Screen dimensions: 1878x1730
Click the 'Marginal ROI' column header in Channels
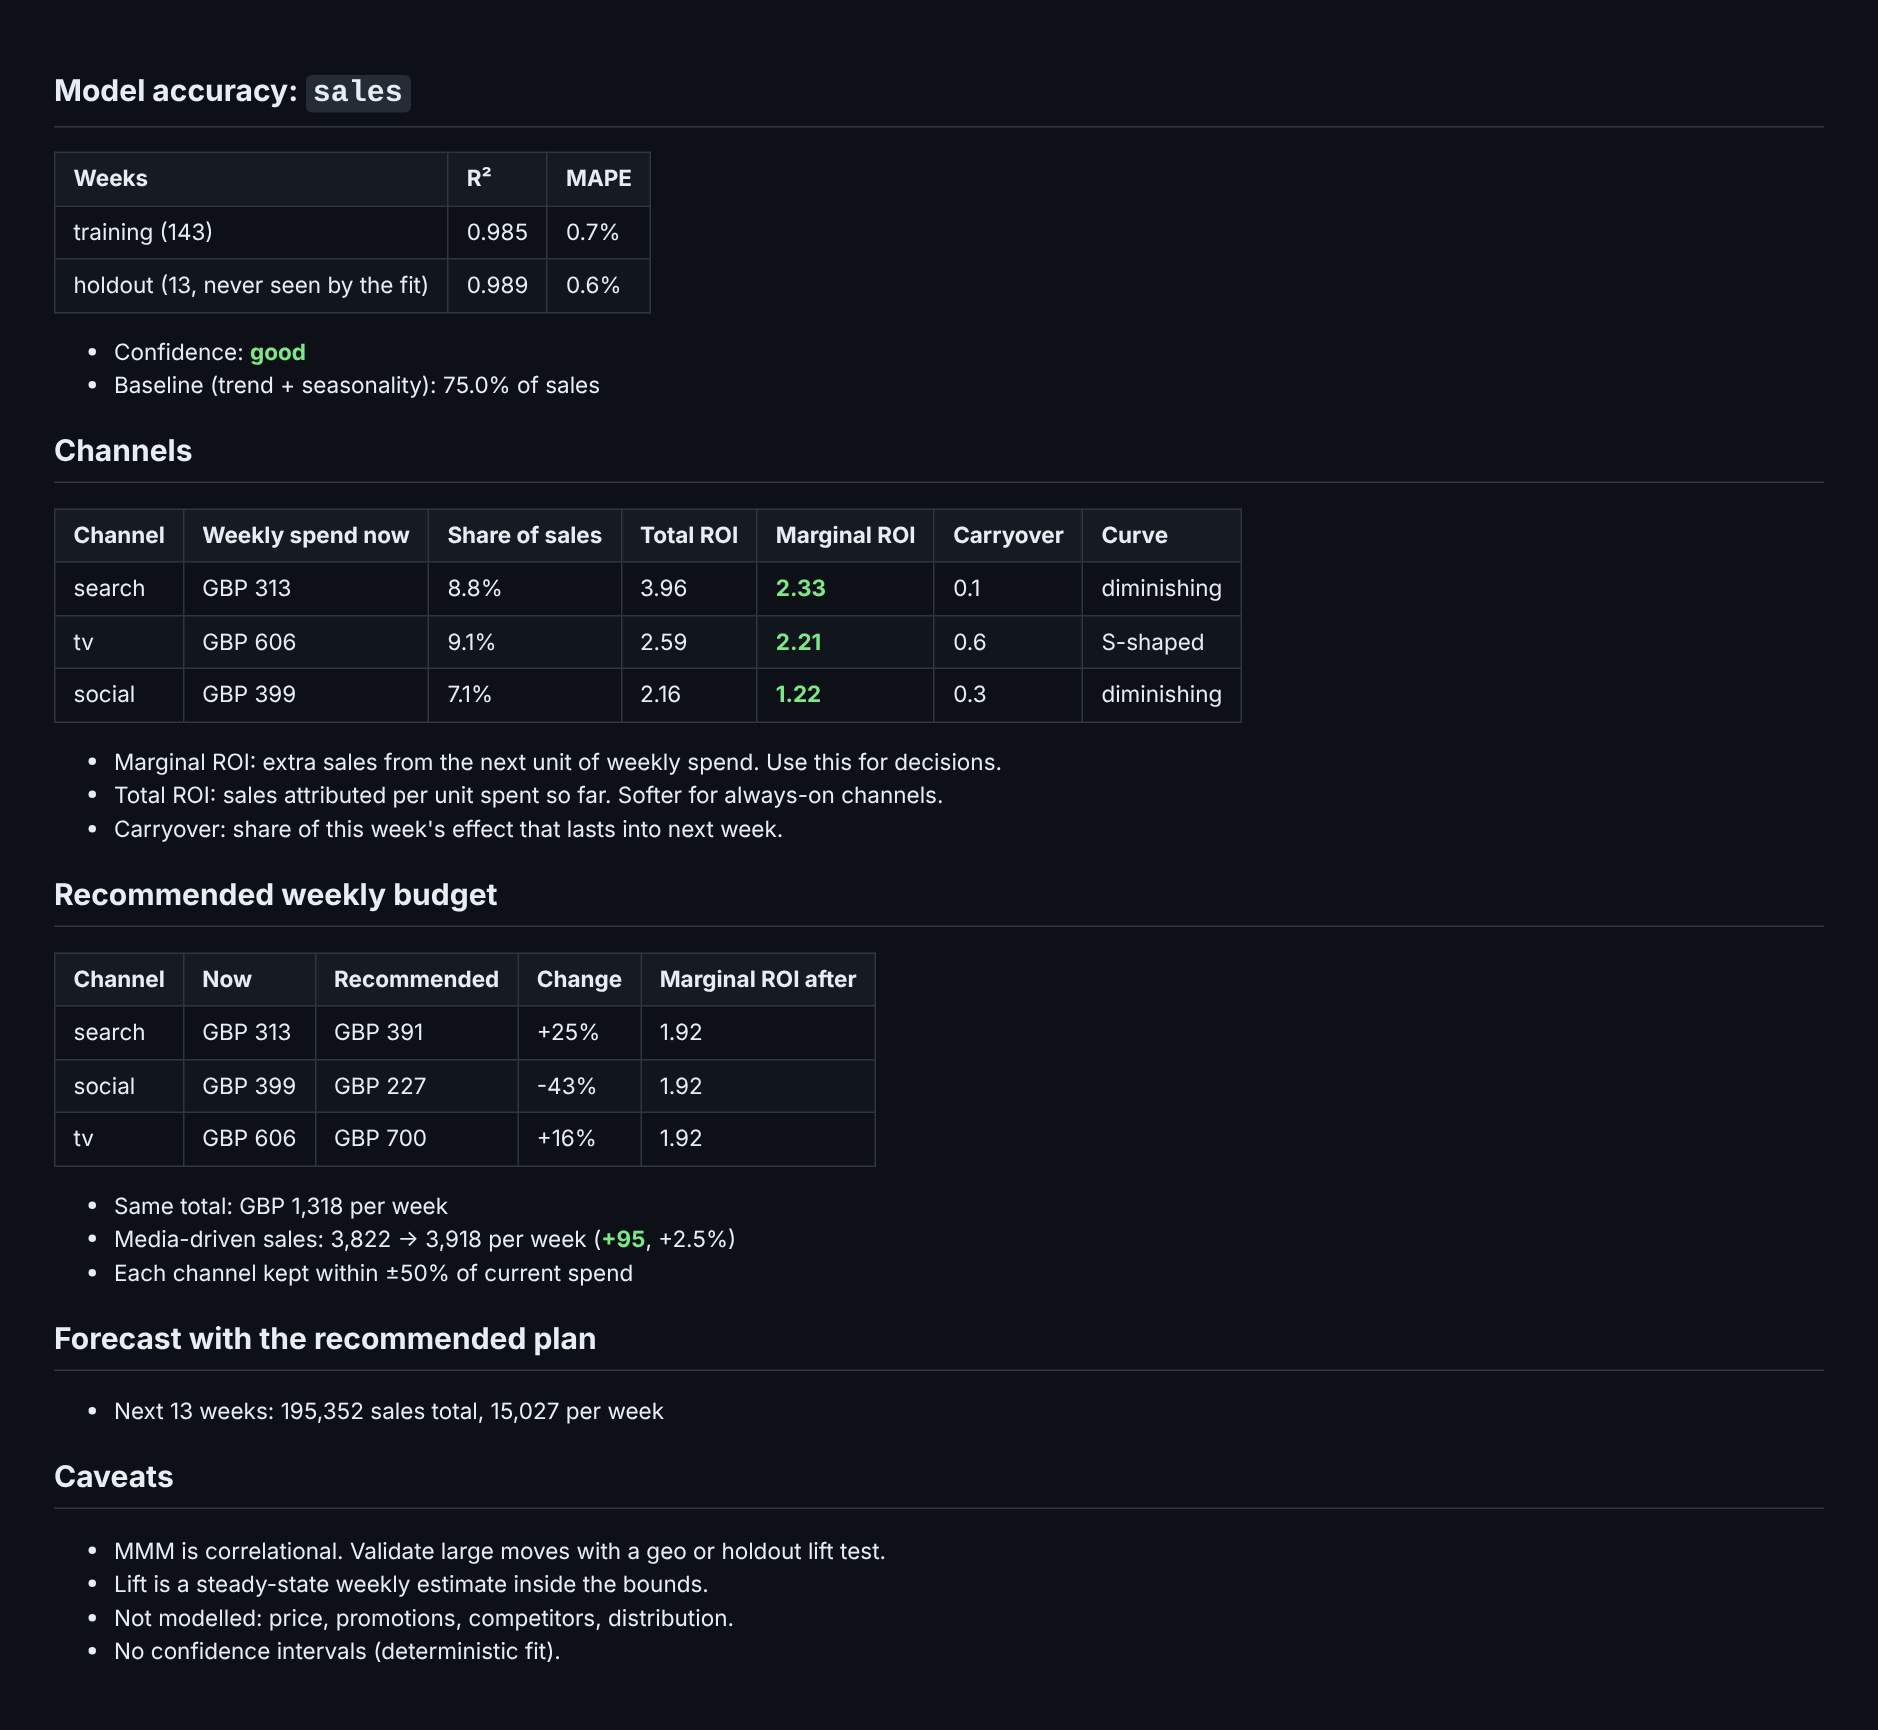[x=845, y=536]
